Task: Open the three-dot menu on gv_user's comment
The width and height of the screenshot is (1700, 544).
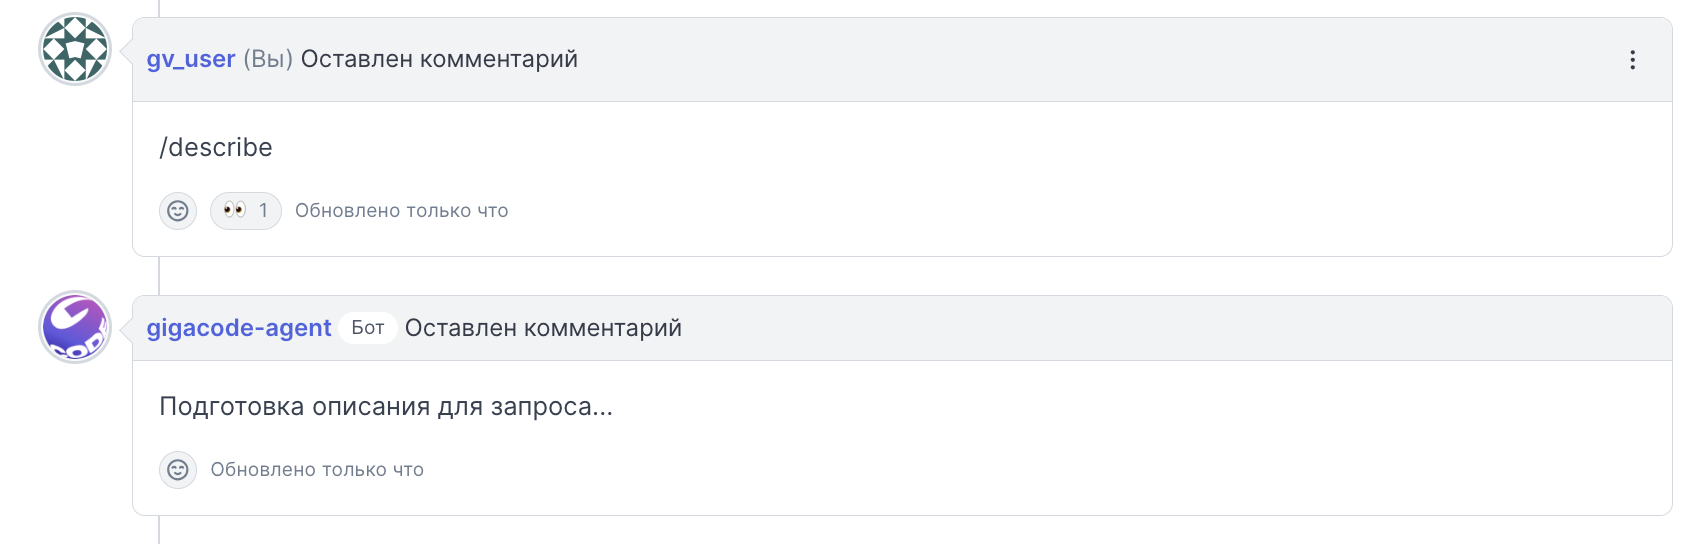Action: (1632, 60)
